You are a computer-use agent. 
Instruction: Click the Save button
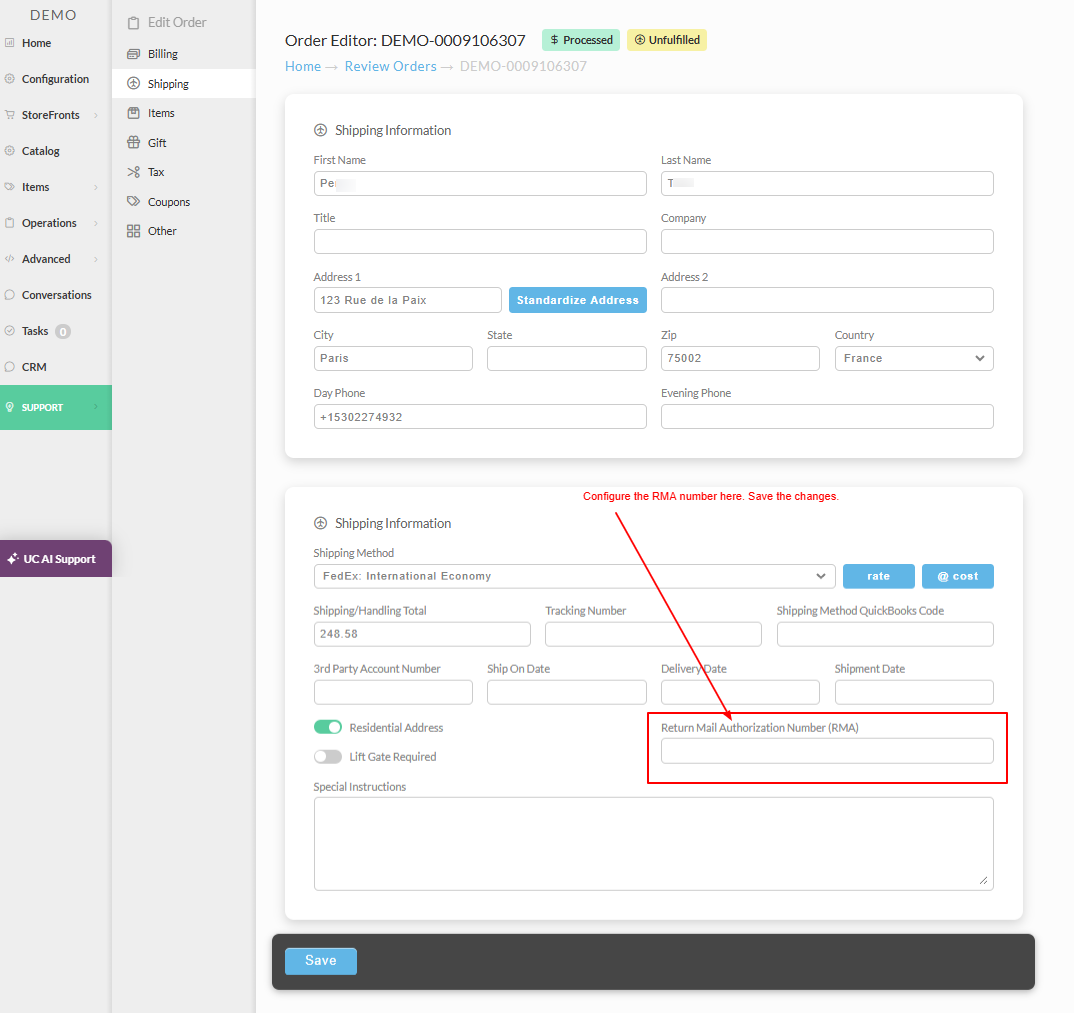click(321, 961)
